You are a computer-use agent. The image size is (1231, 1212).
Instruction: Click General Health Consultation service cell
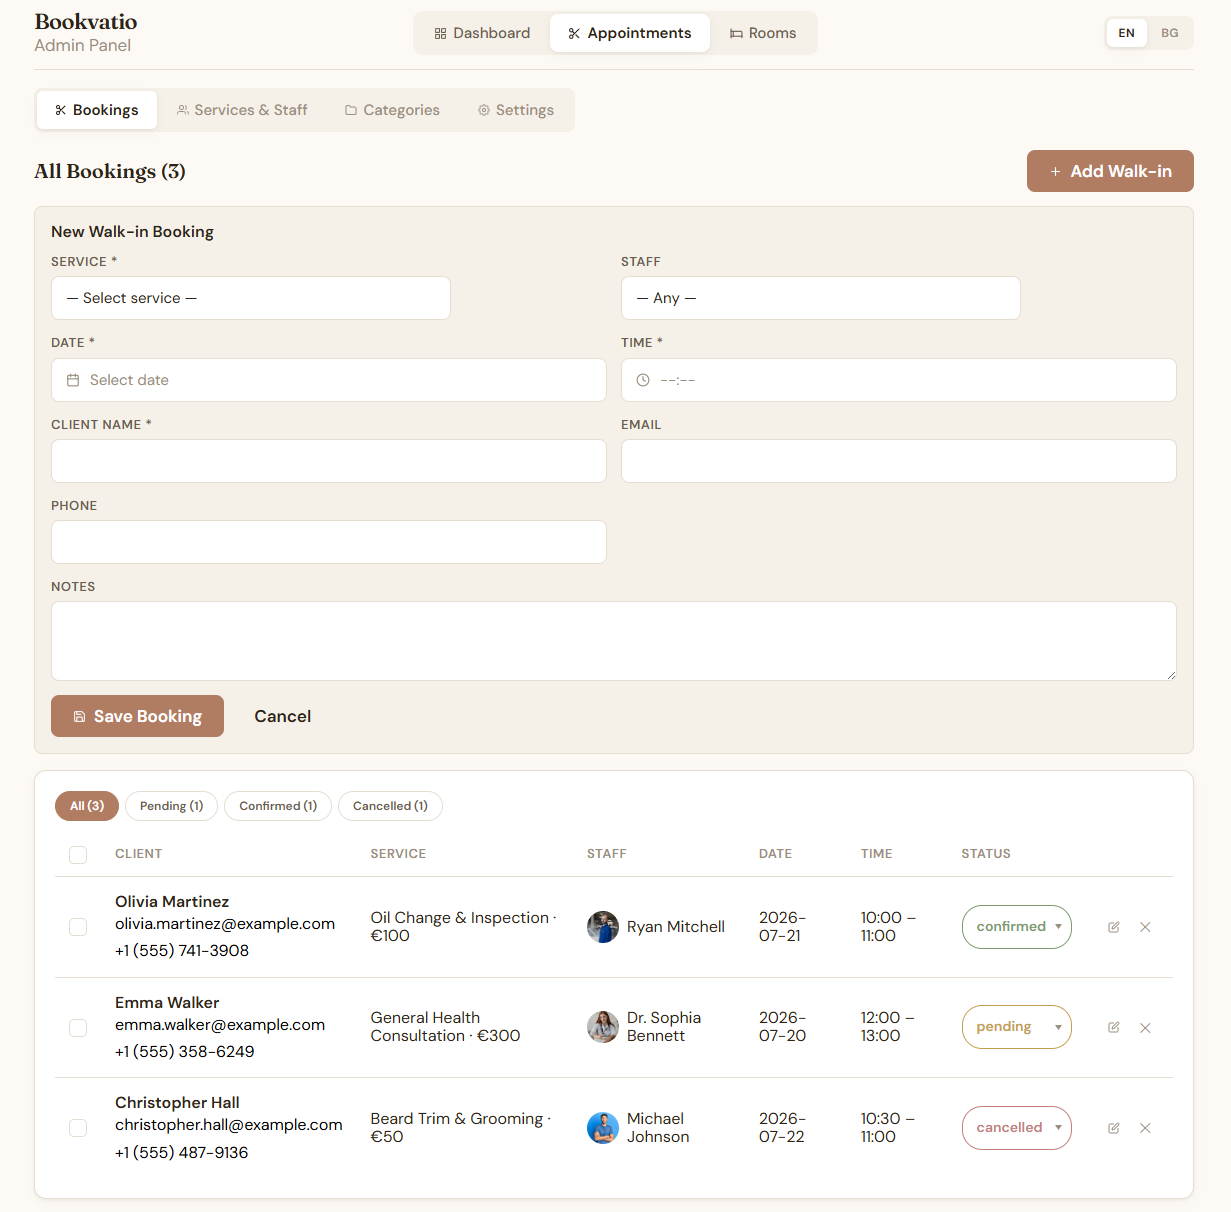point(445,1027)
